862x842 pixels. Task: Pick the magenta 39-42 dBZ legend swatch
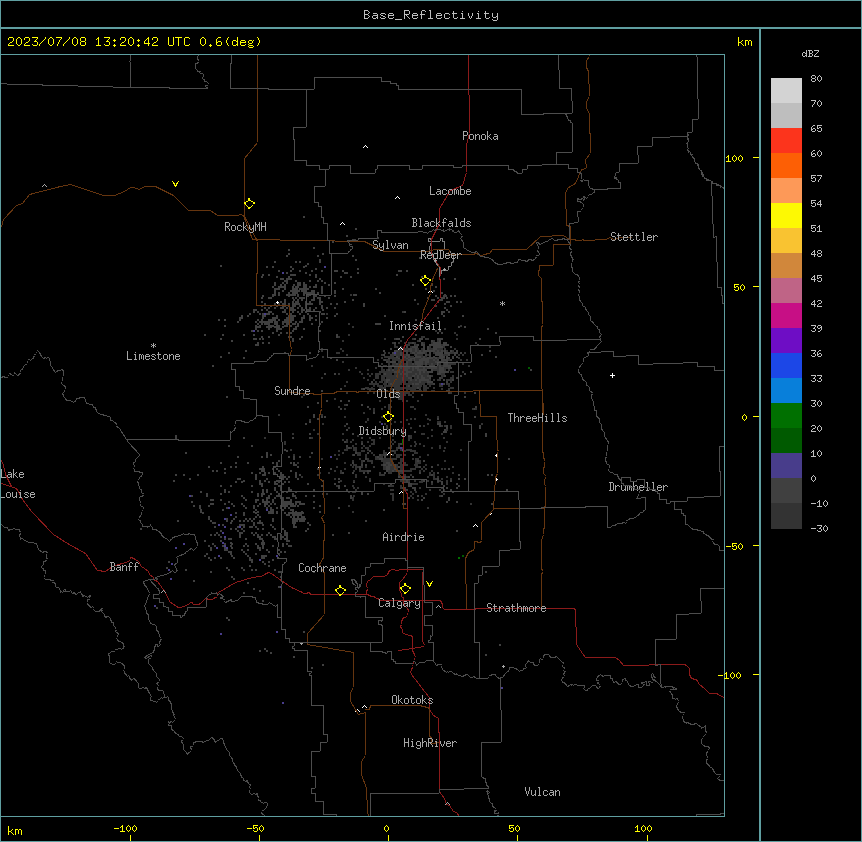point(786,315)
